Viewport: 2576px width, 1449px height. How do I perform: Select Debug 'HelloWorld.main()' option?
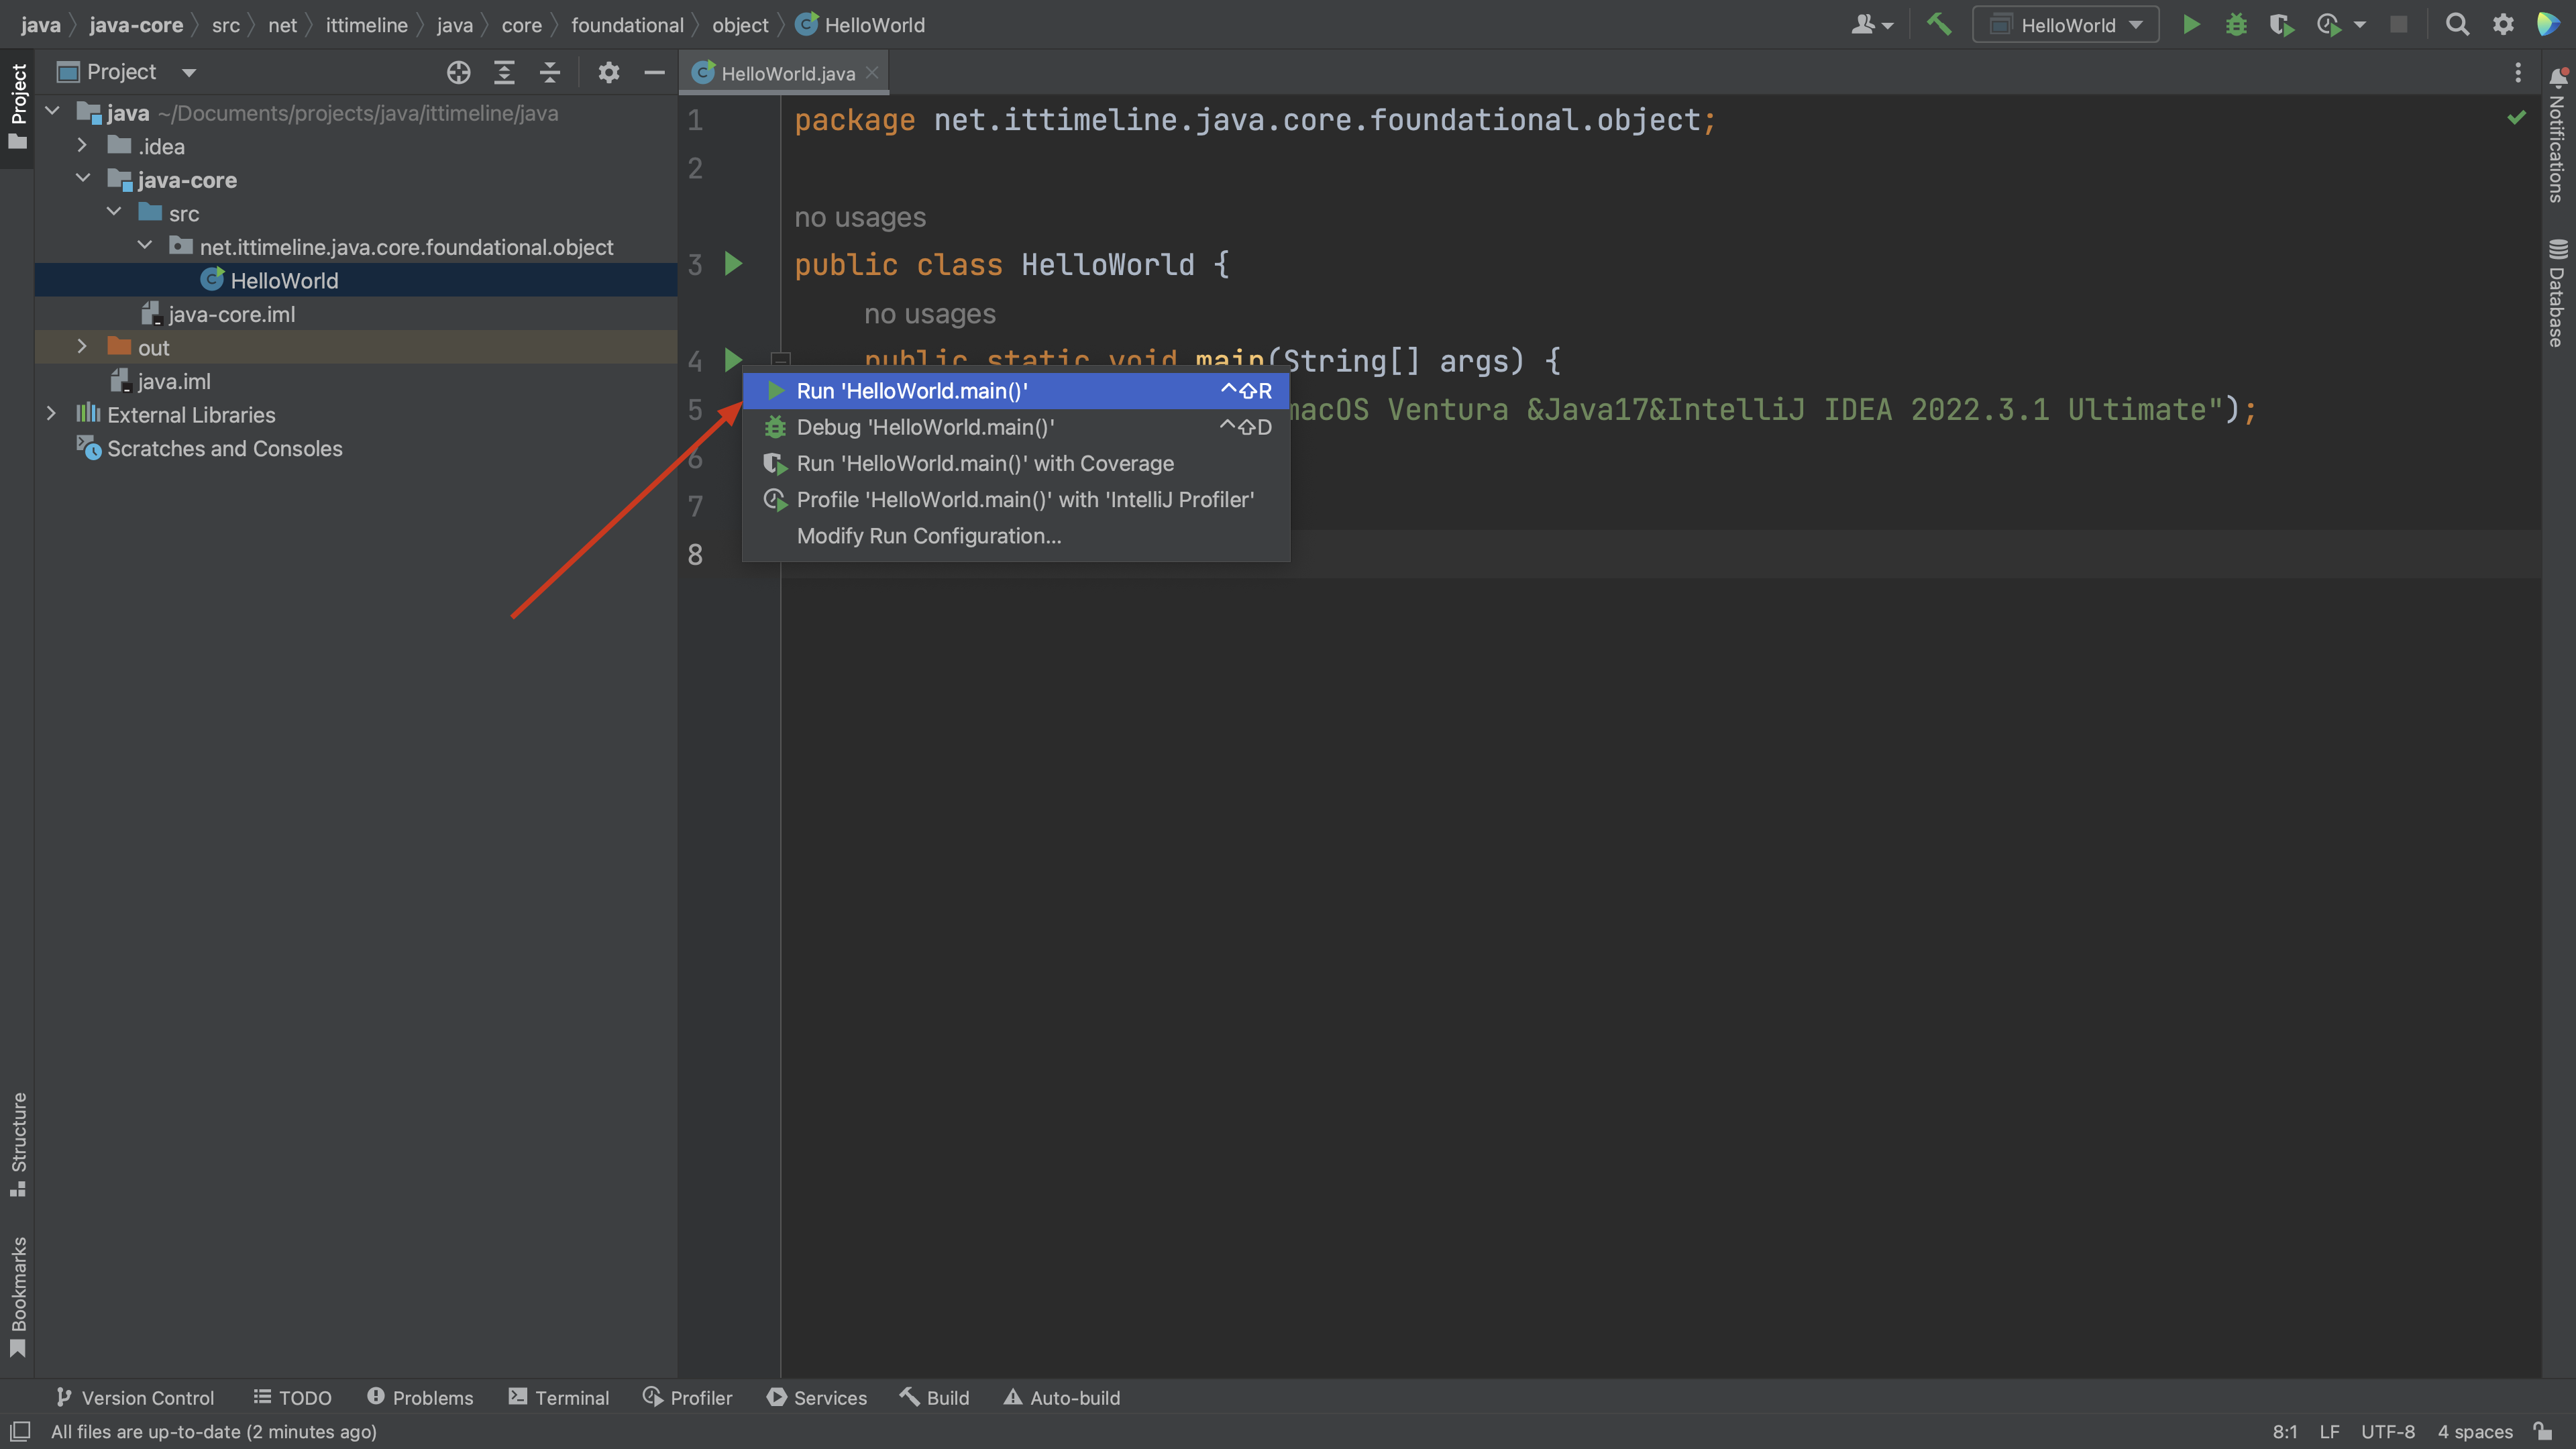click(x=925, y=427)
